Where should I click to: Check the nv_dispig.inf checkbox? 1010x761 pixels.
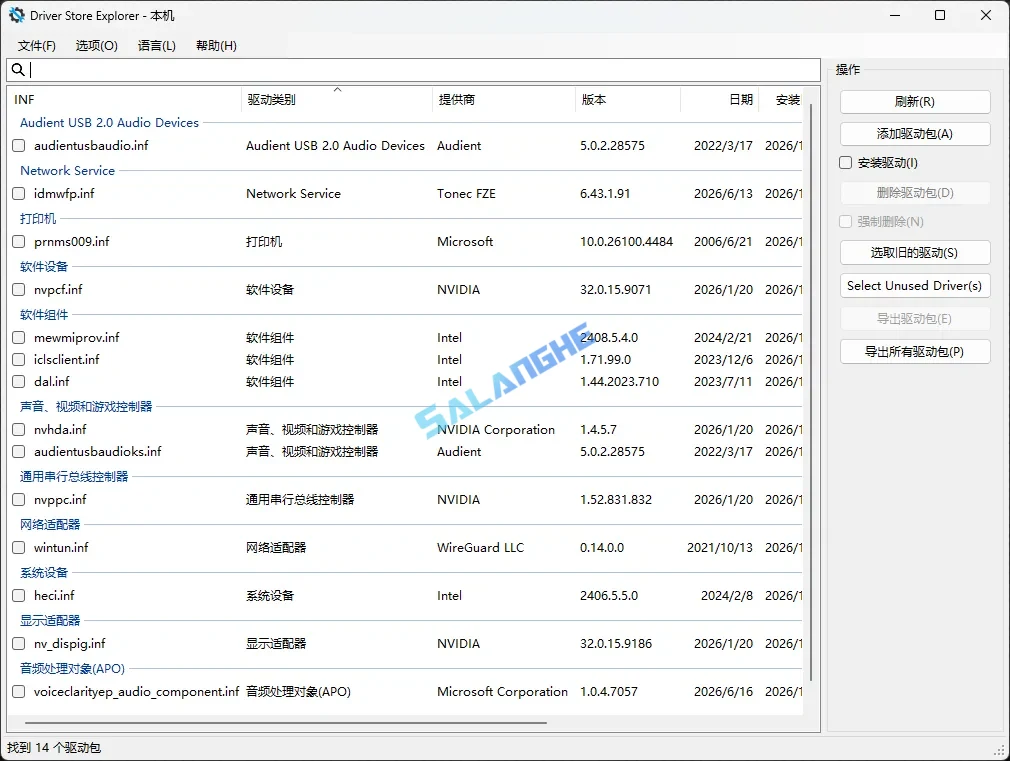click(x=19, y=644)
